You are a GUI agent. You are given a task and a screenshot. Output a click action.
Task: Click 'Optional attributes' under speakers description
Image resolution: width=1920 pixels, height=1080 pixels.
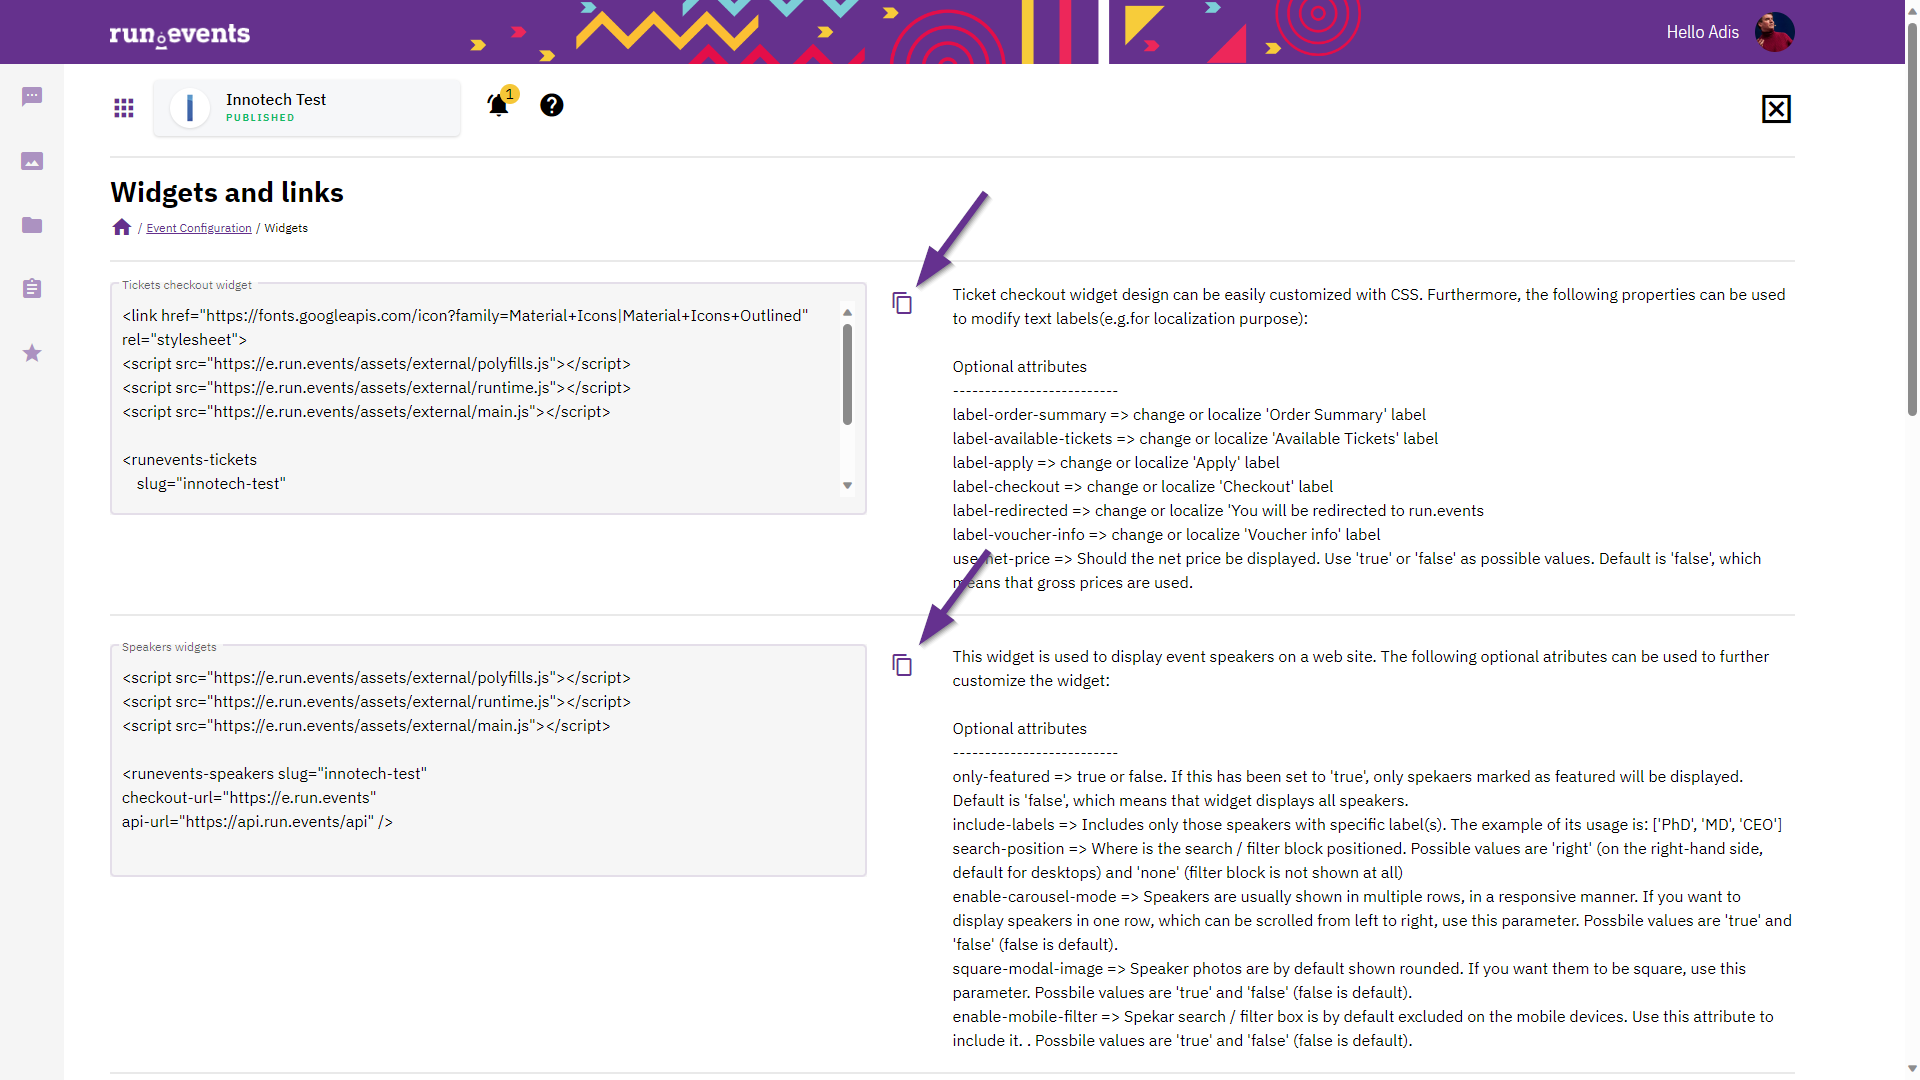pyautogui.click(x=1019, y=729)
